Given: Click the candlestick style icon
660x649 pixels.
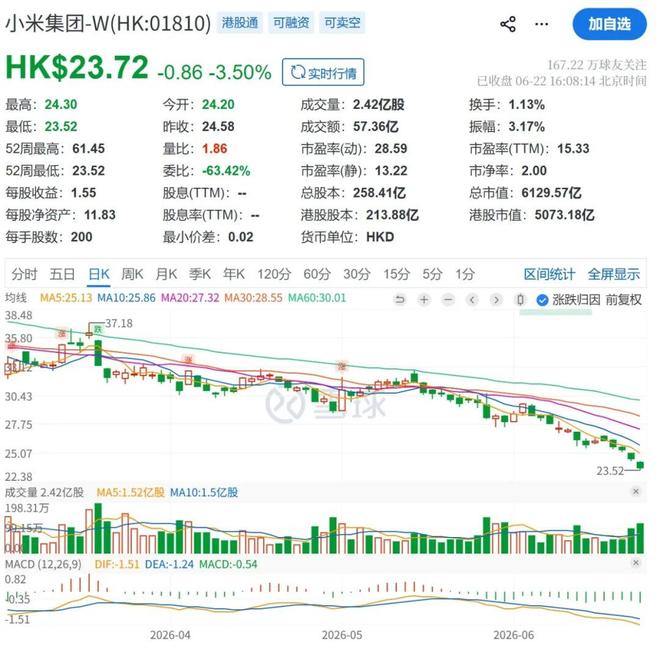Looking at the screenshot, I should 521,300.
